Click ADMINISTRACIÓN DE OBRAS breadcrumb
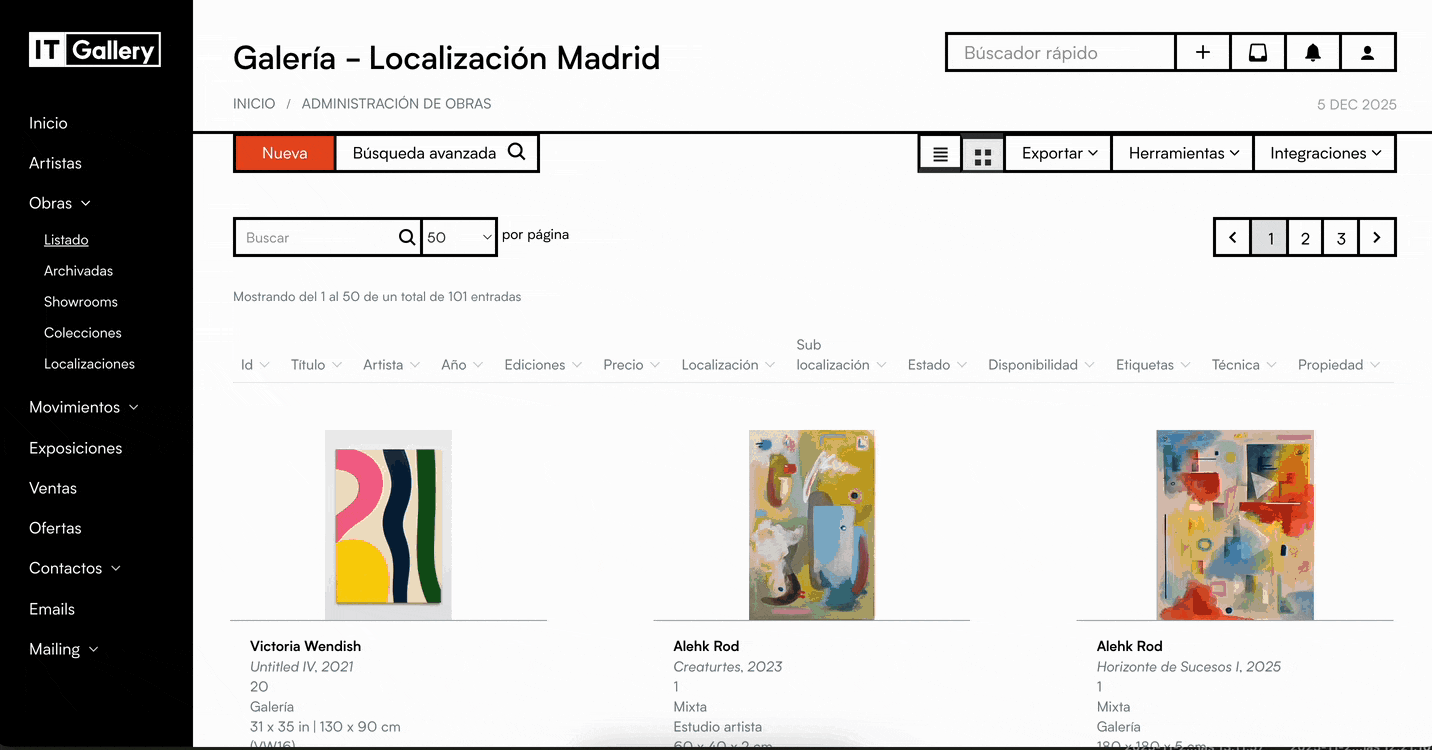Viewport: 1433px width, 750px height. (x=397, y=104)
